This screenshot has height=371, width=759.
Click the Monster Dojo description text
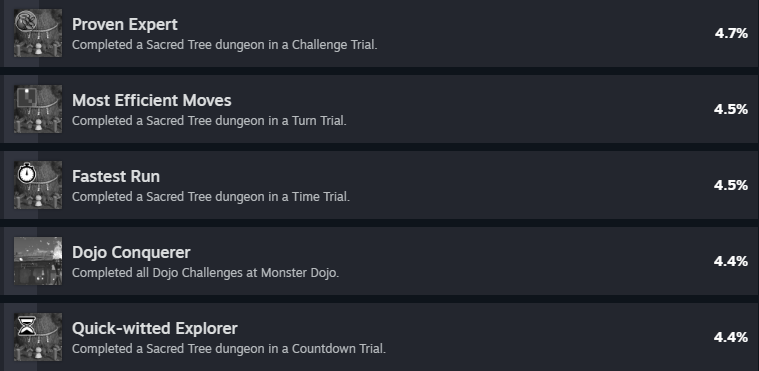(206, 273)
